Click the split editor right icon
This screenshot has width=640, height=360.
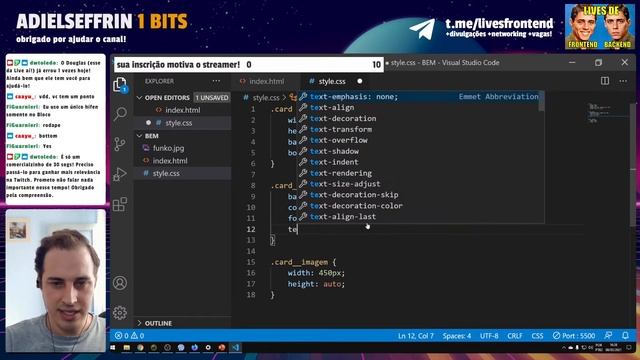pyautogui.click(x=605, y=81)
